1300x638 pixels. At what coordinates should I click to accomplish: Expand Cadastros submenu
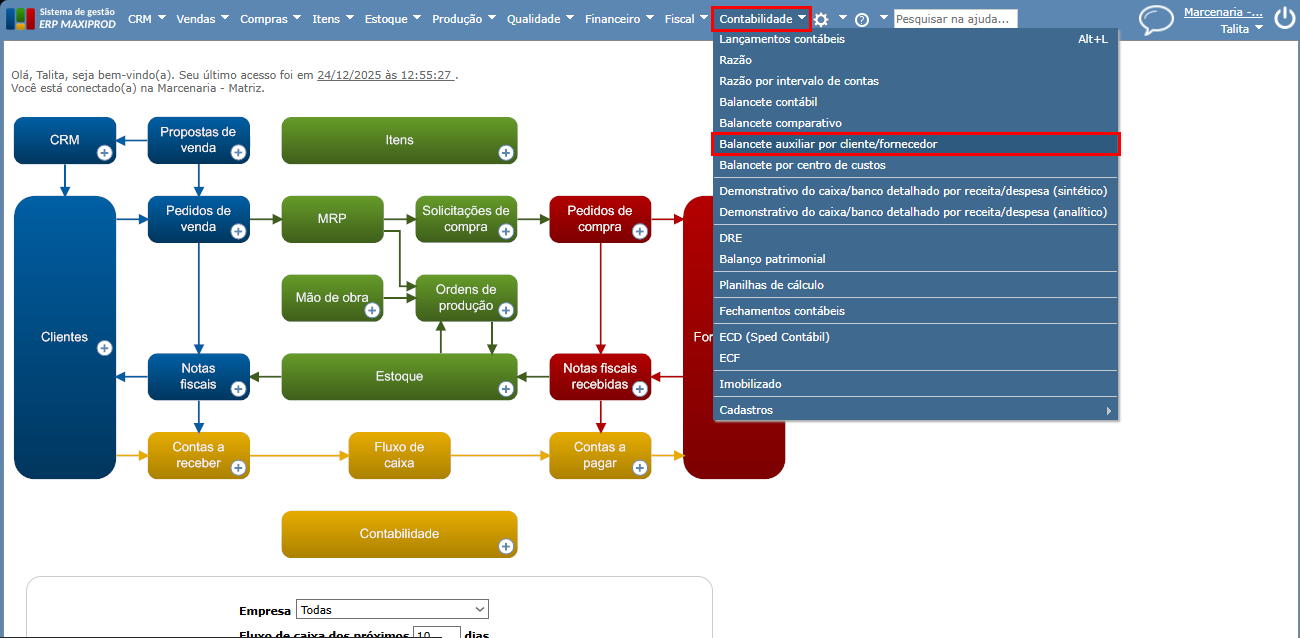915,410
